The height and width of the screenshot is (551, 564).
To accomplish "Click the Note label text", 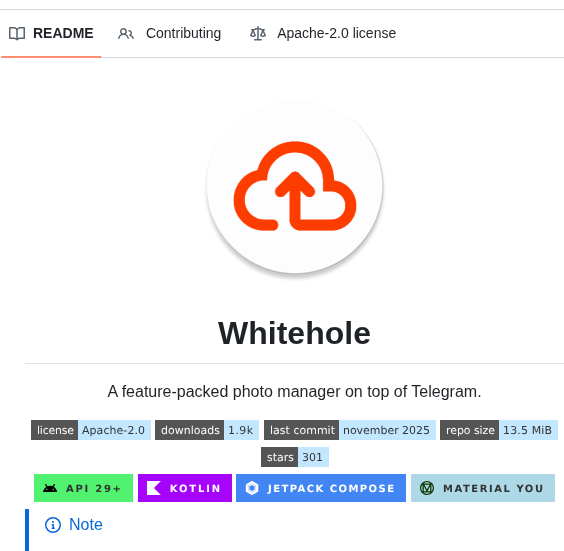I will pyautogui.click(x=86, y=524).
